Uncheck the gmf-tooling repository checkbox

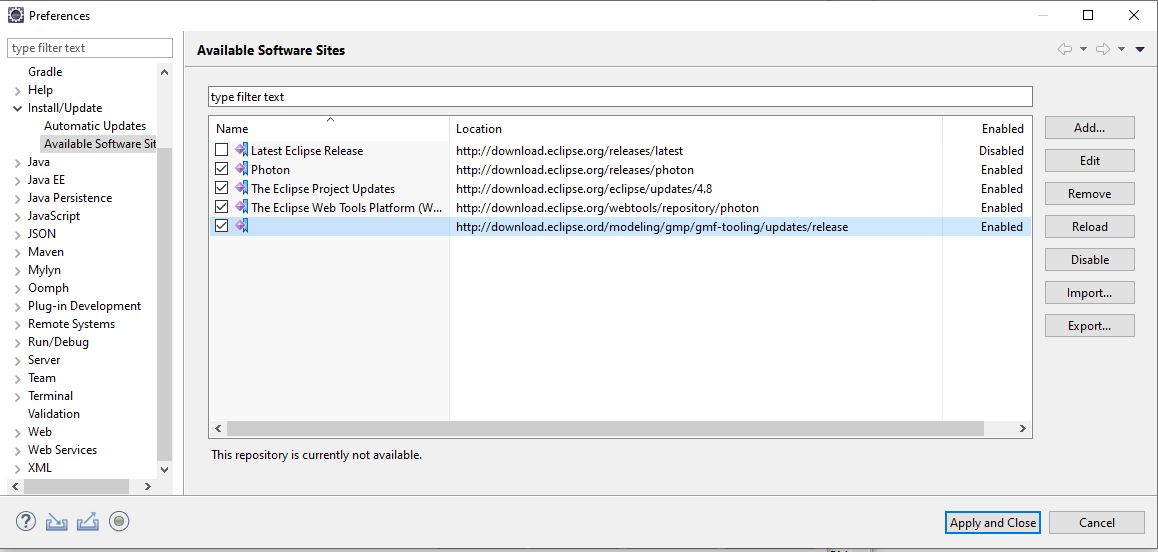click(x=222, y=227)
